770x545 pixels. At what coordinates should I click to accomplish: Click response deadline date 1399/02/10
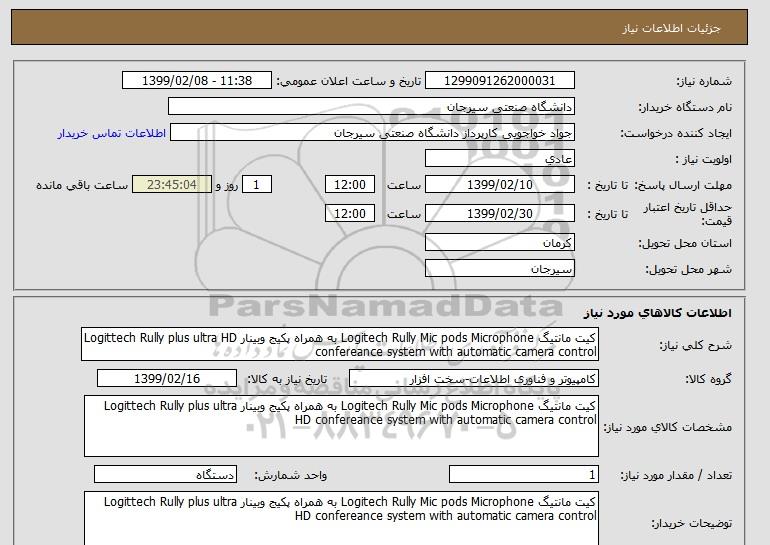pyautogui.click(x=499, y=185)
